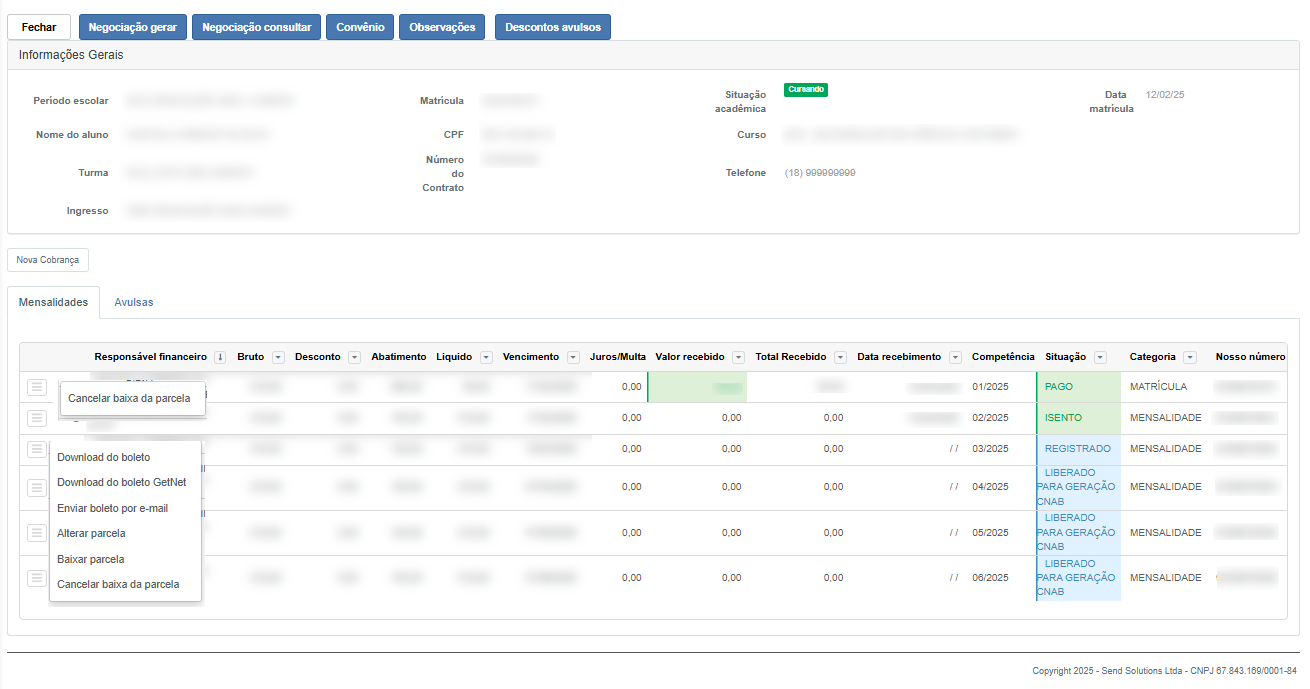1310x689 pixels.
Task: Sort by Responsável financeiro using arrow icon
Action: coord(220,357)
